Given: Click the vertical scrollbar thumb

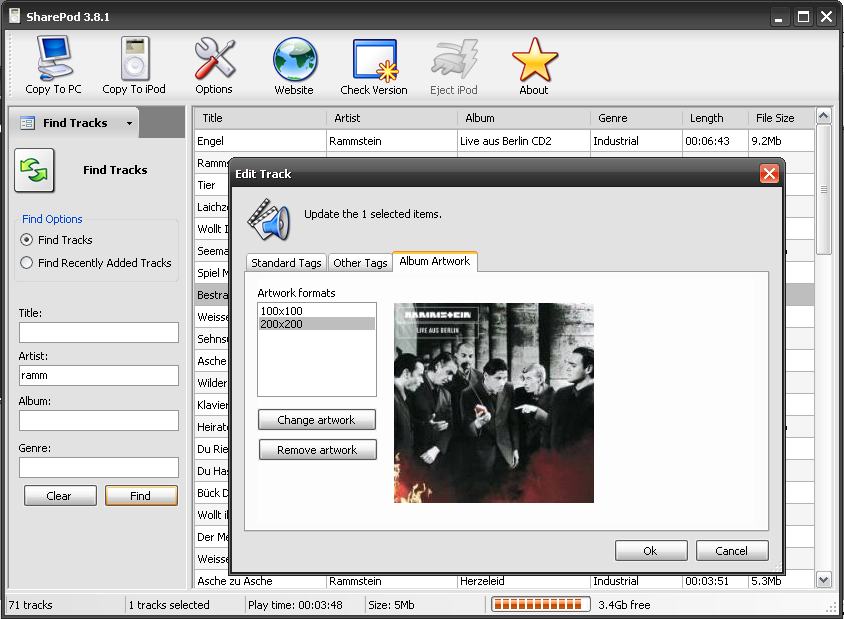Looking at the screenshot, I should 823,189.
